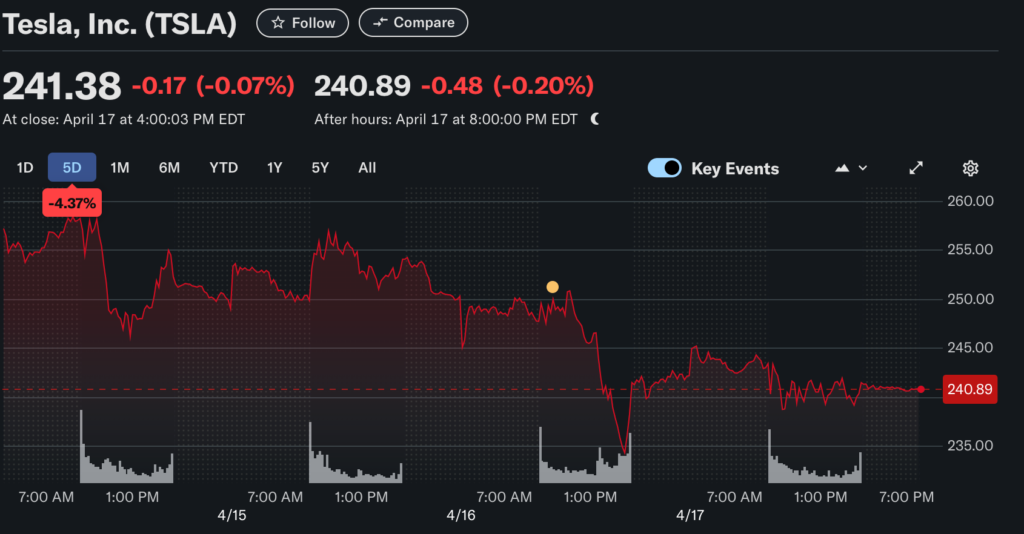Show the 5Y chart range
Image resolution: width=1024 pixels, height=534 pixels.
320,168
